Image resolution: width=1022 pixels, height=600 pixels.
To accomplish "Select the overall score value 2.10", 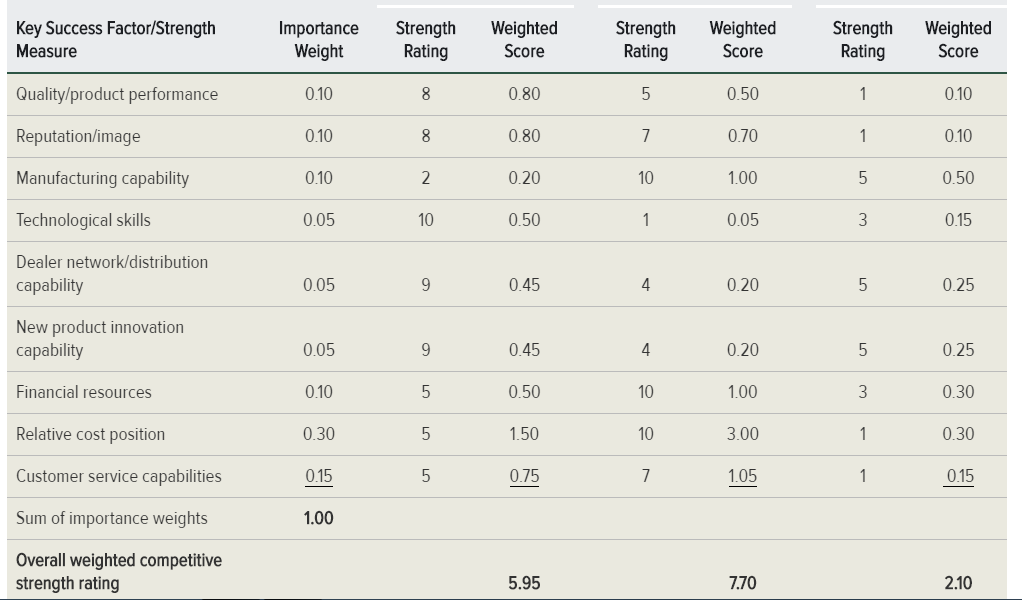I will point(958,583).
